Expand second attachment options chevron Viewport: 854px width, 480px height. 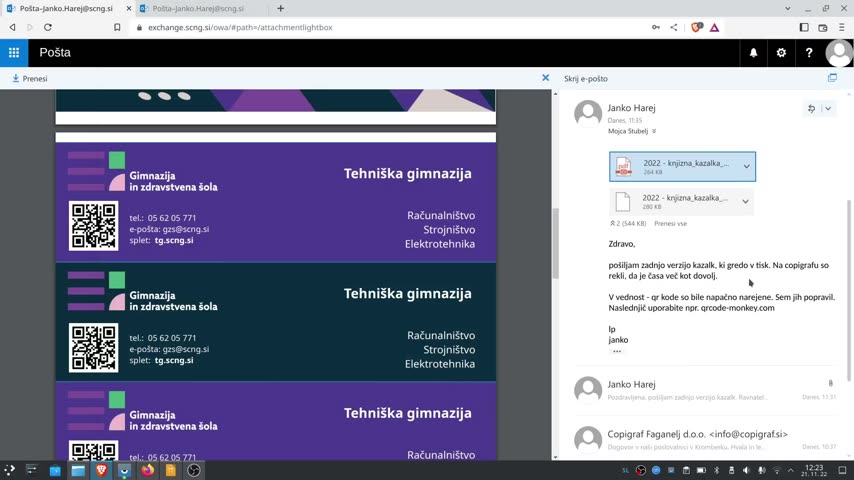coord(746,202)
